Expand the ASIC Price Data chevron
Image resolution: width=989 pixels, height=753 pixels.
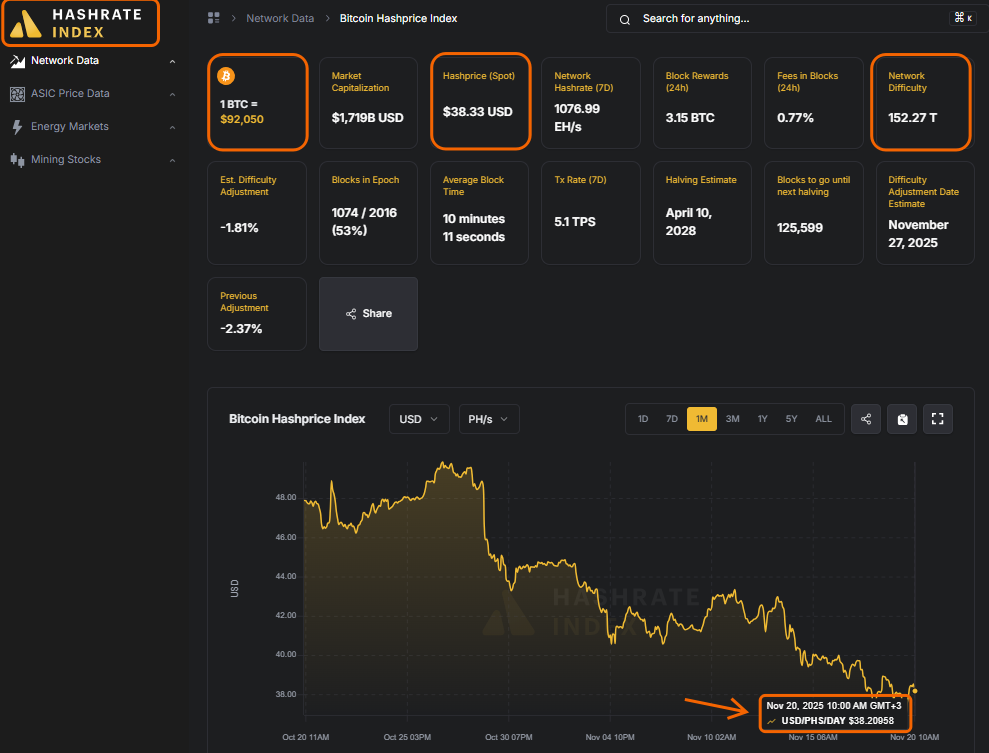pos(172,95)
